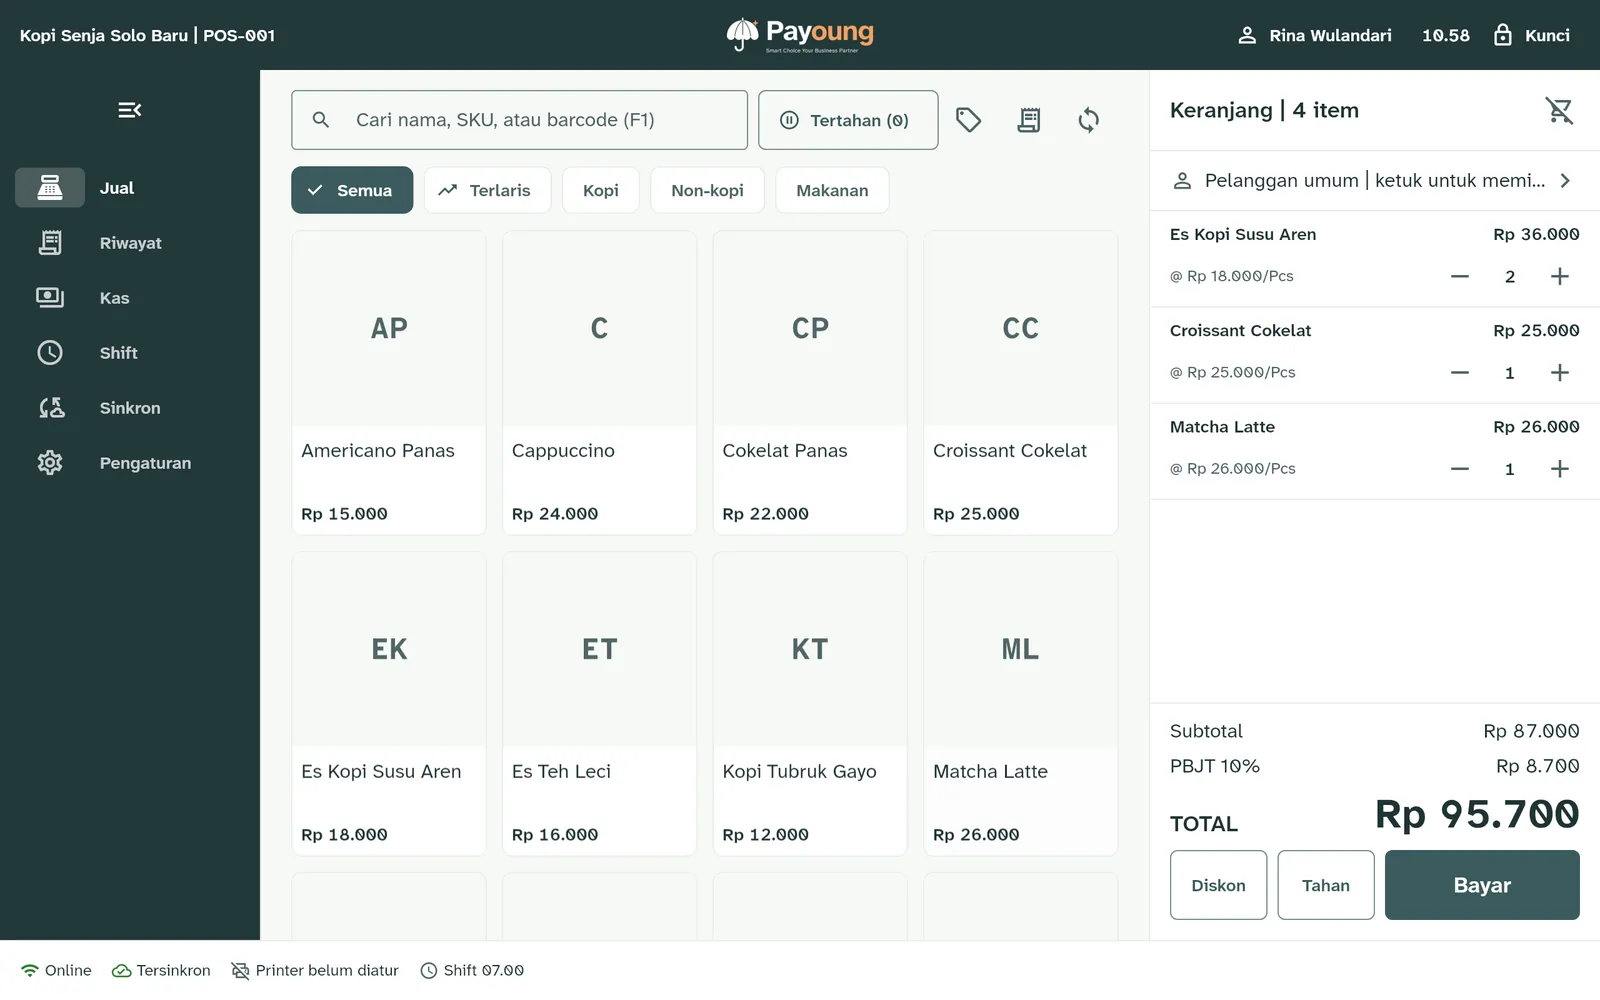1600x1000 pixels.
Task: Increase Es Kopi Susu Aren quantity
Action: pyautogui.click(x=1560, y=276)
